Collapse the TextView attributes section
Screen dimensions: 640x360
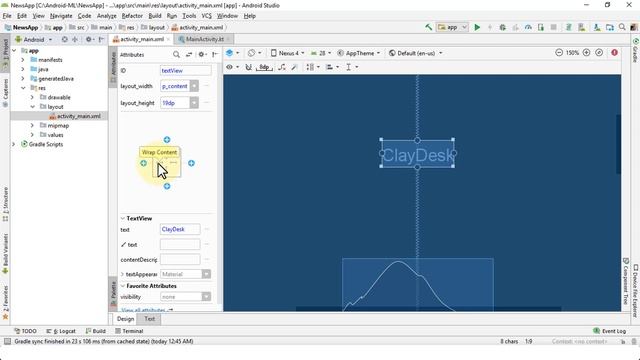pyautogui.click(x=122, y=218)
